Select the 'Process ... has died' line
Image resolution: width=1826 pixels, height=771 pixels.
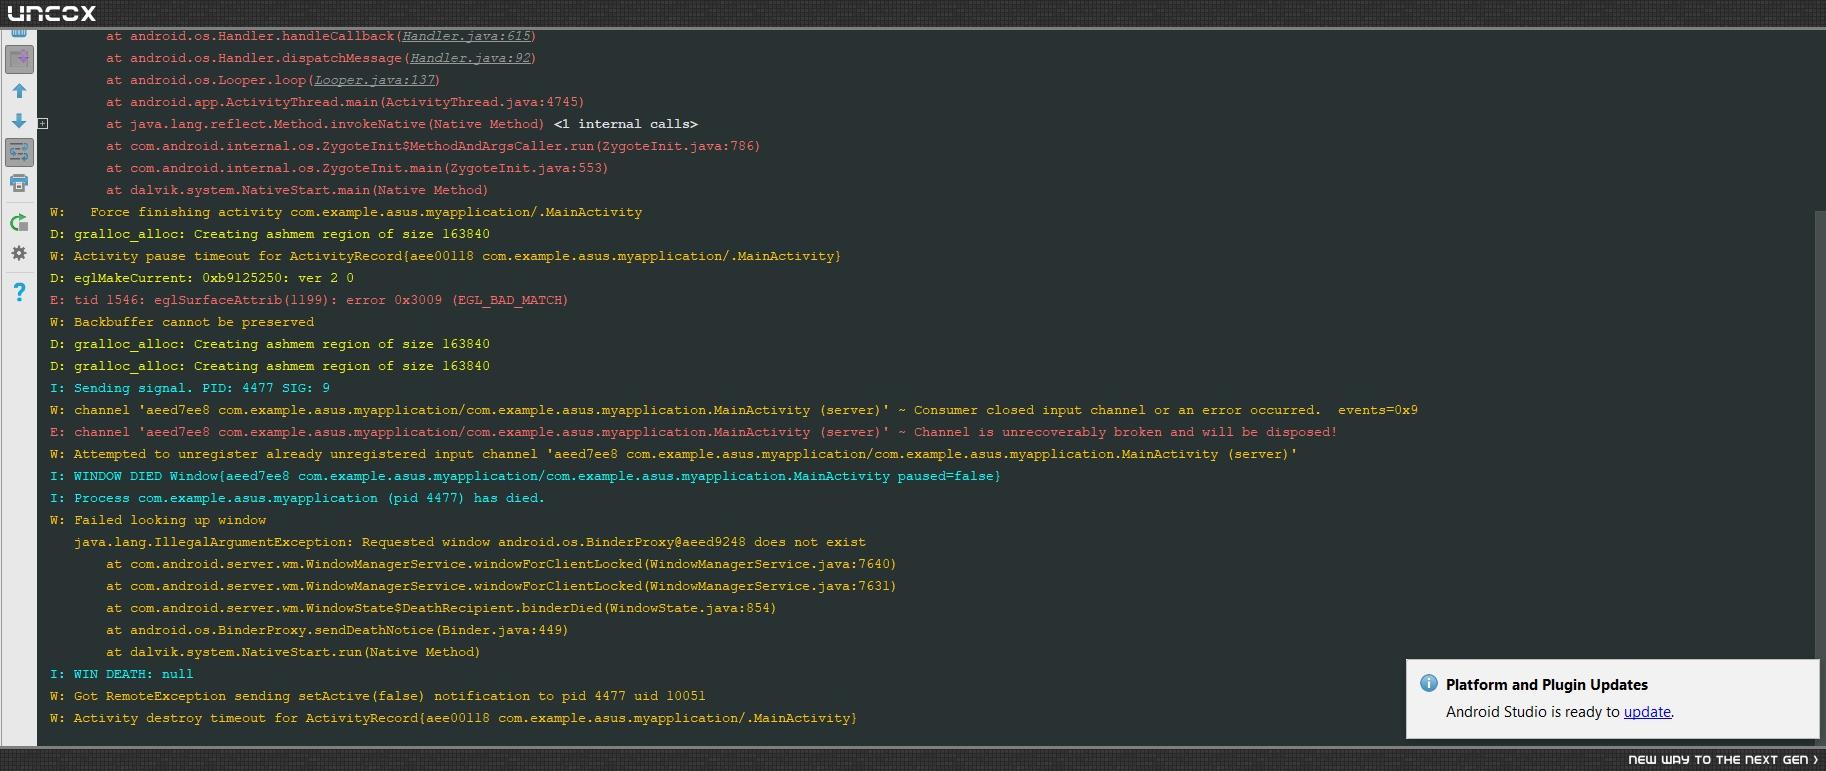297,498
